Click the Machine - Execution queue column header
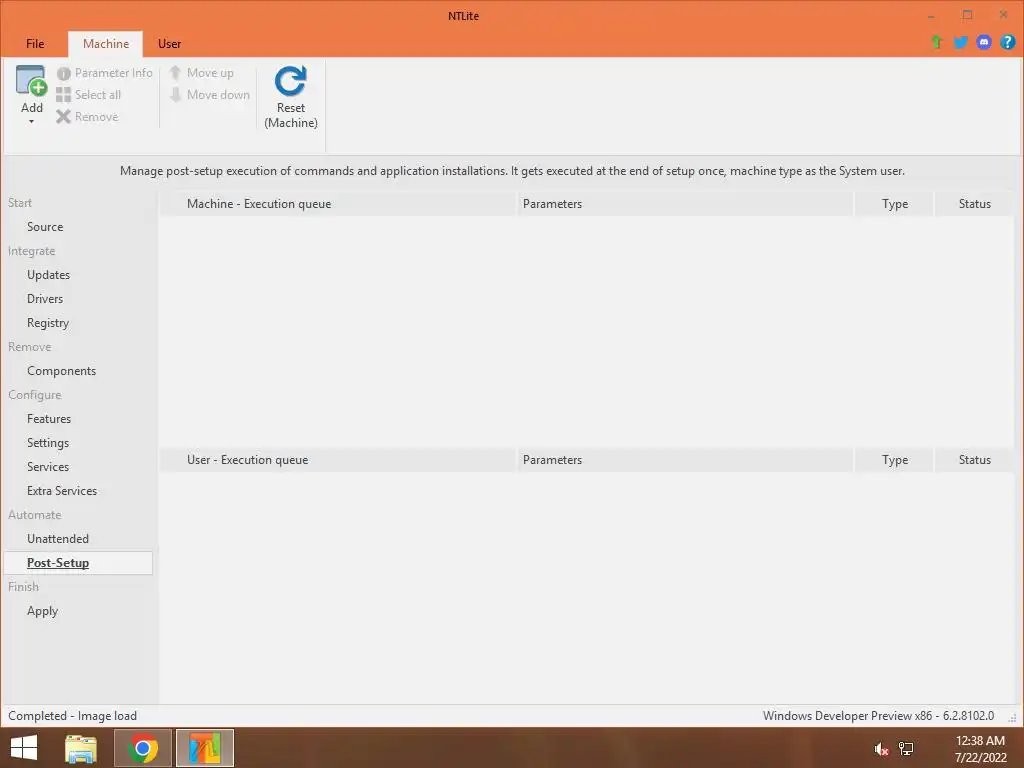This screenshot has width=1024, height=768. click(x=338, y=204)
